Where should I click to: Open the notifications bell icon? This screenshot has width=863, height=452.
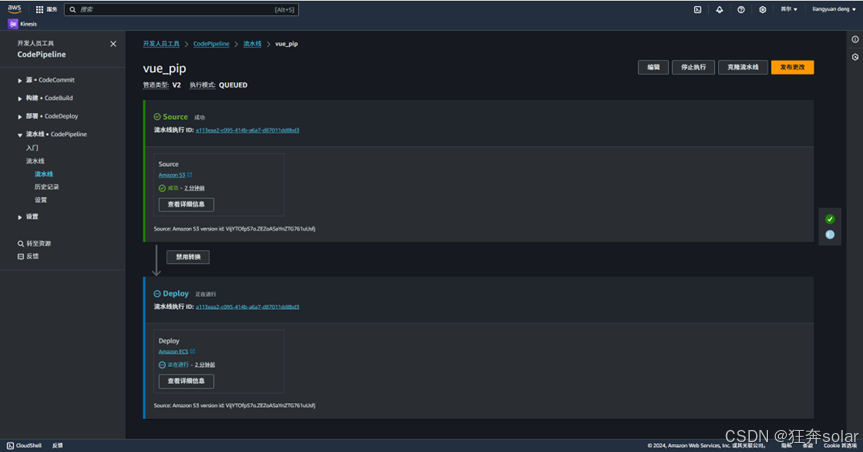pyautogui.click(x=719, y=9)
